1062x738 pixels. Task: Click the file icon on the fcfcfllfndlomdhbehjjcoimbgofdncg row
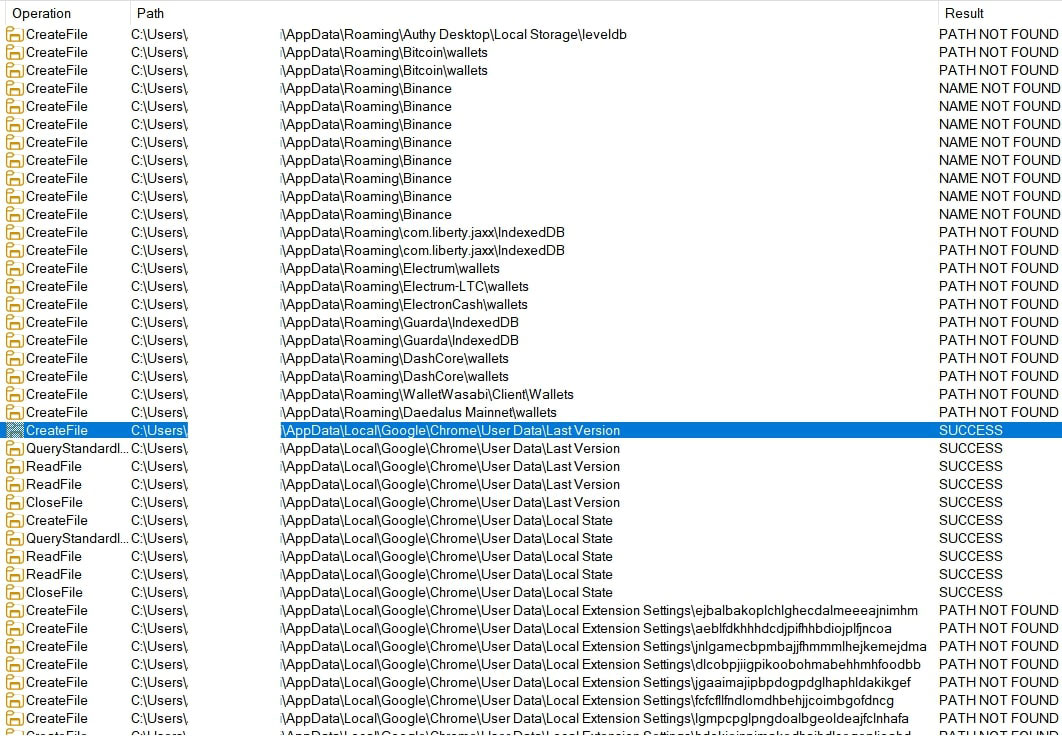tap(15, 700)
